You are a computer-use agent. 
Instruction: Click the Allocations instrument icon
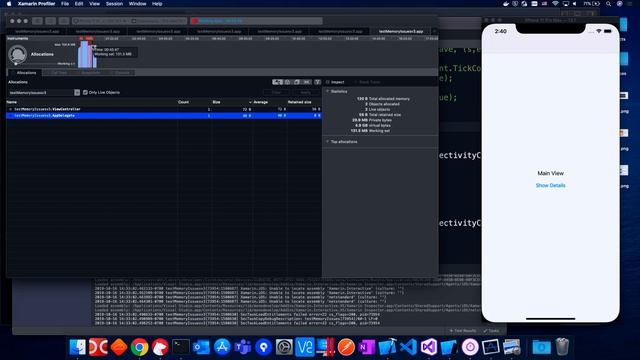click(x=18, y=54)
